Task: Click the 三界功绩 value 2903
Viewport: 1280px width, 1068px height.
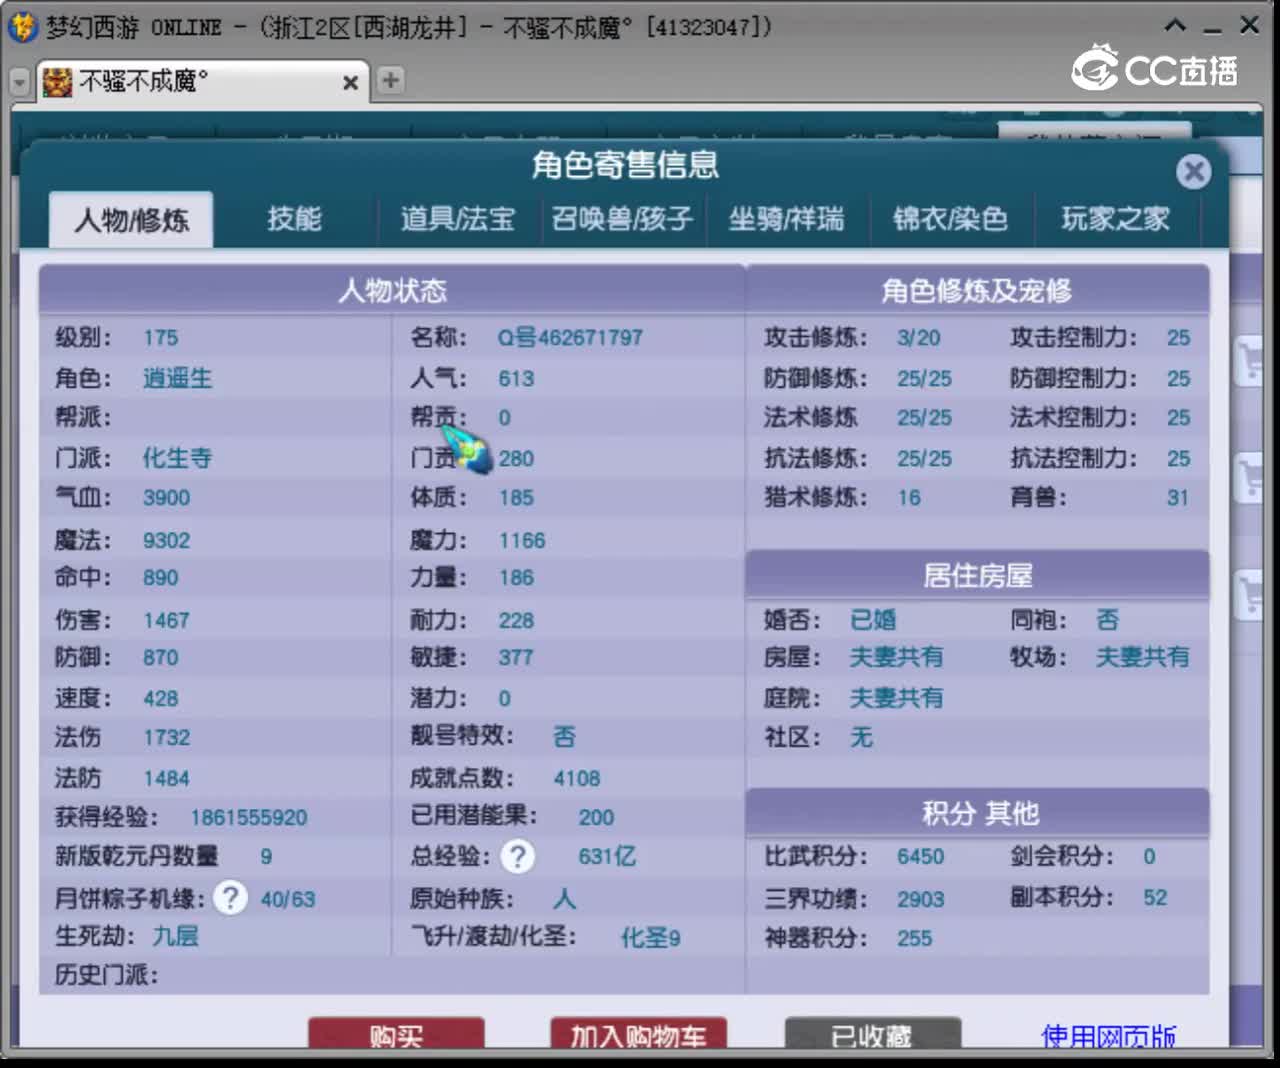Action: [920, 898]
